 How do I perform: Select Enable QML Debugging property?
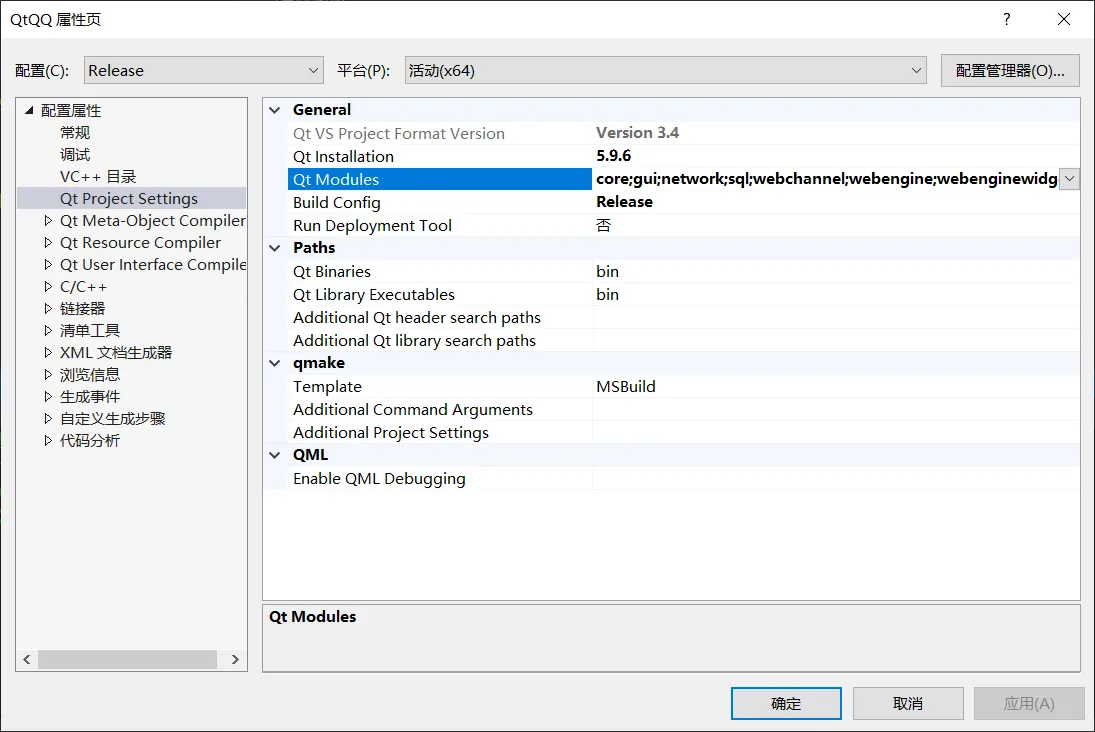(x=379, y=479)
